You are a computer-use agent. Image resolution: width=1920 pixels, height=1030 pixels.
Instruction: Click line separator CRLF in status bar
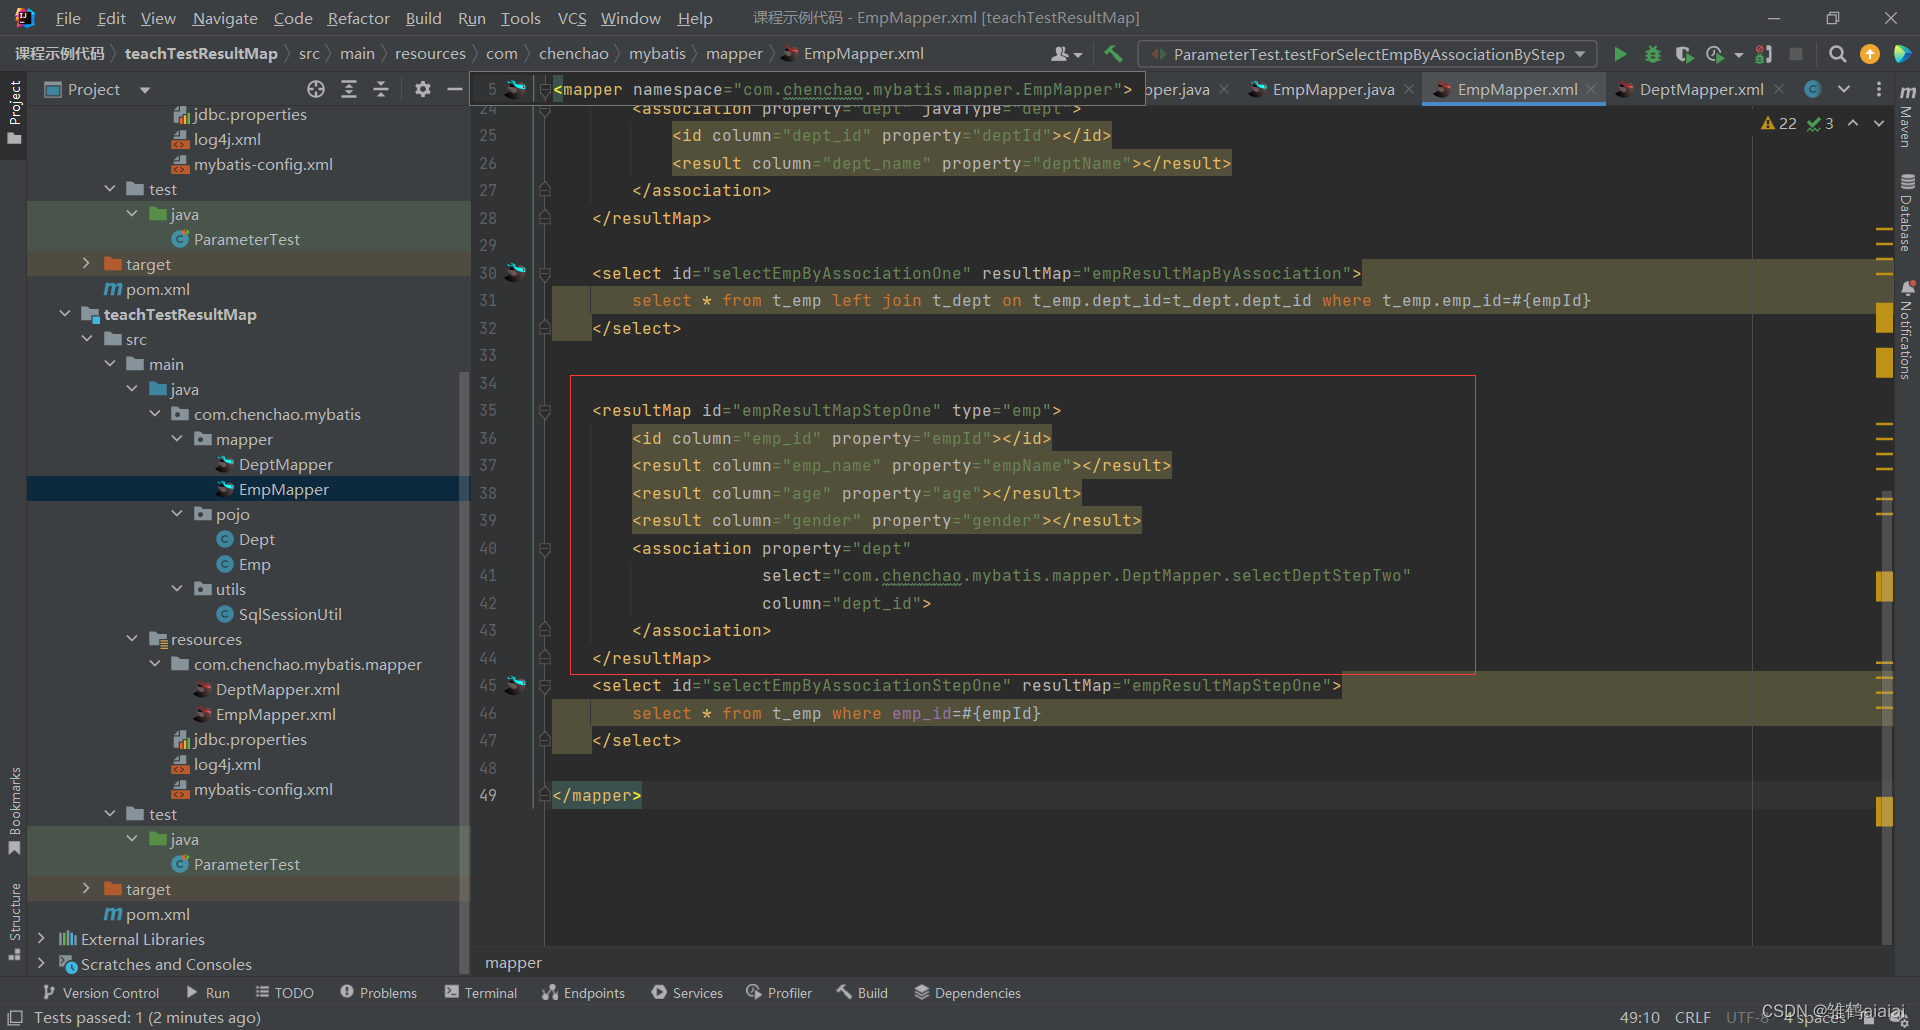pos(1692,1017)
